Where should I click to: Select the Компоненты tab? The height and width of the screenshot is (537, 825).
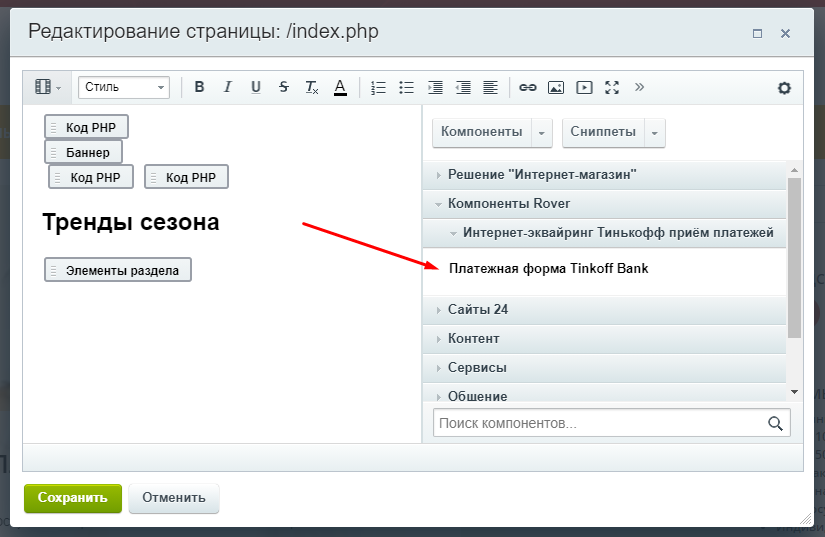(481, 132)
